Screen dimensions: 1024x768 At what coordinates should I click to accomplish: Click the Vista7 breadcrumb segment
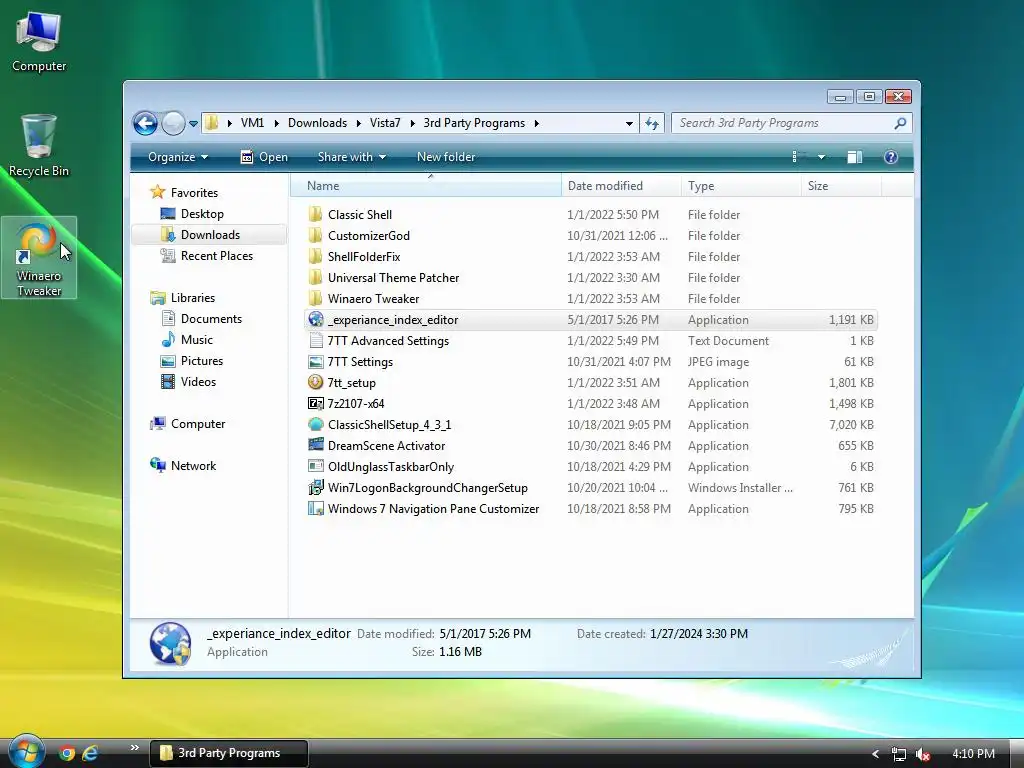tap(385, 123)
